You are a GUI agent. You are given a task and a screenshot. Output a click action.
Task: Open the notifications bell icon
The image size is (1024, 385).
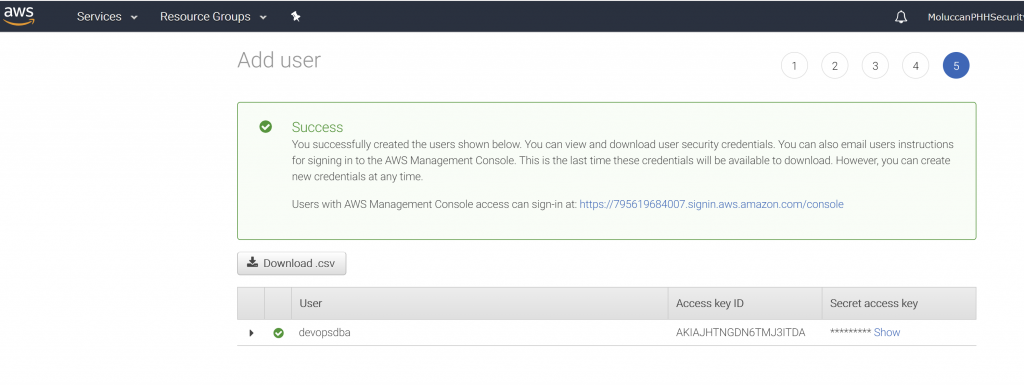pyautogui.click(x=901, y=17)
